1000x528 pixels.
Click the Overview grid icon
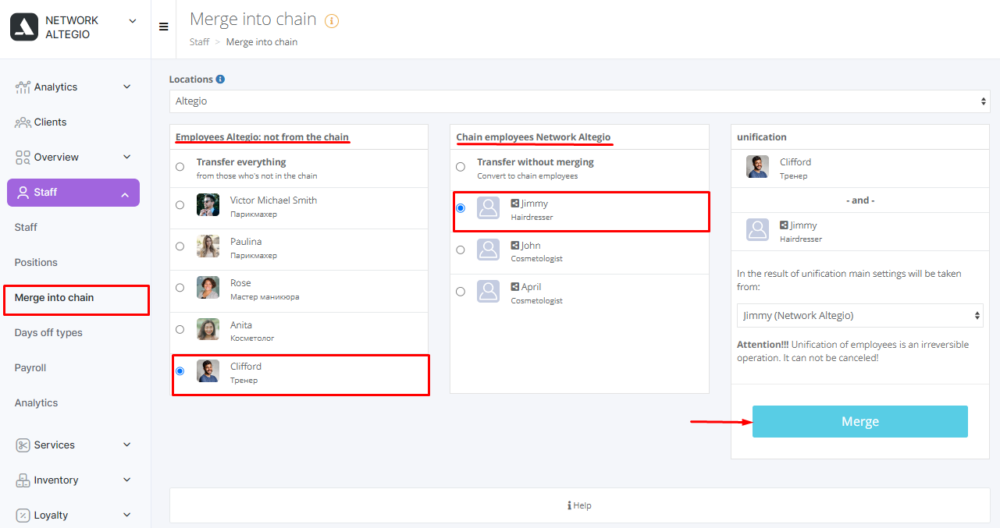pos(22,158)
